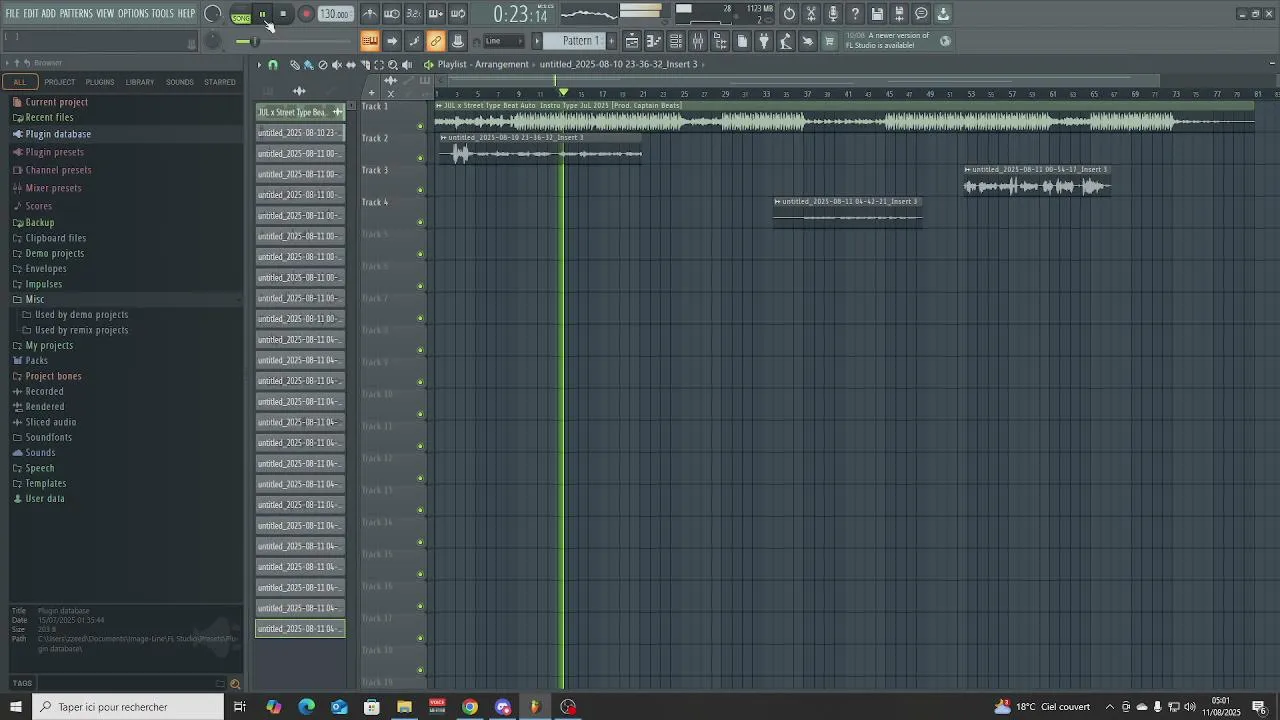Enable wait for input before recording
The height and width of the screenshot is (720, 1280).
click(392, 14)
